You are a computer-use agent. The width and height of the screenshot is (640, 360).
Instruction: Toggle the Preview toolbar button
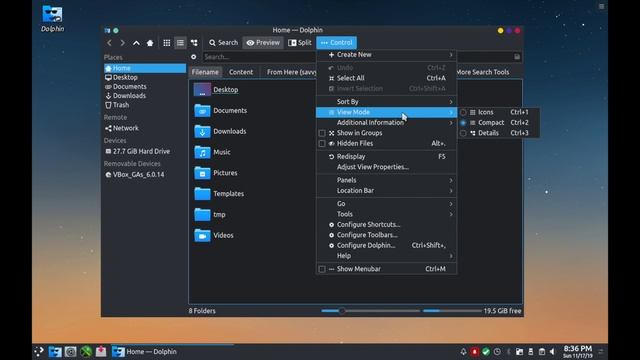point(263,42)
